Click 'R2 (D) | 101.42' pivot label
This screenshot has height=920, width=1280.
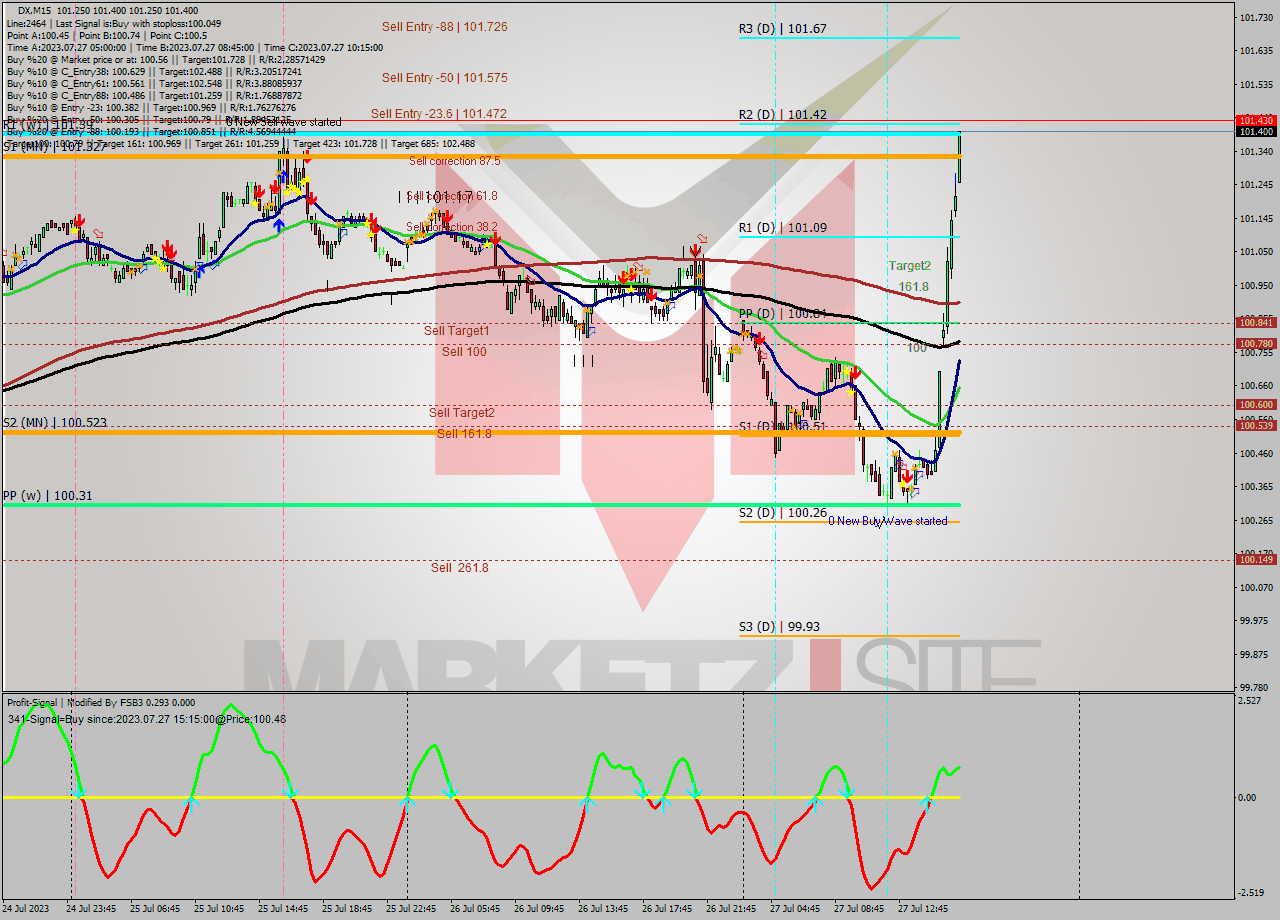tap(782, 115)
